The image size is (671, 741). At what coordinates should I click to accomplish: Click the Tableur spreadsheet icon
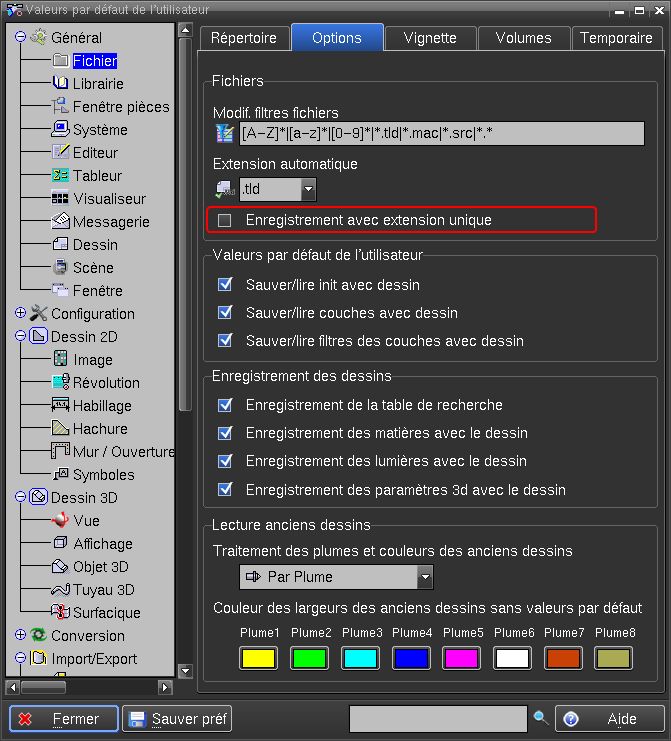pyautogui.click(x=60, y=176)
